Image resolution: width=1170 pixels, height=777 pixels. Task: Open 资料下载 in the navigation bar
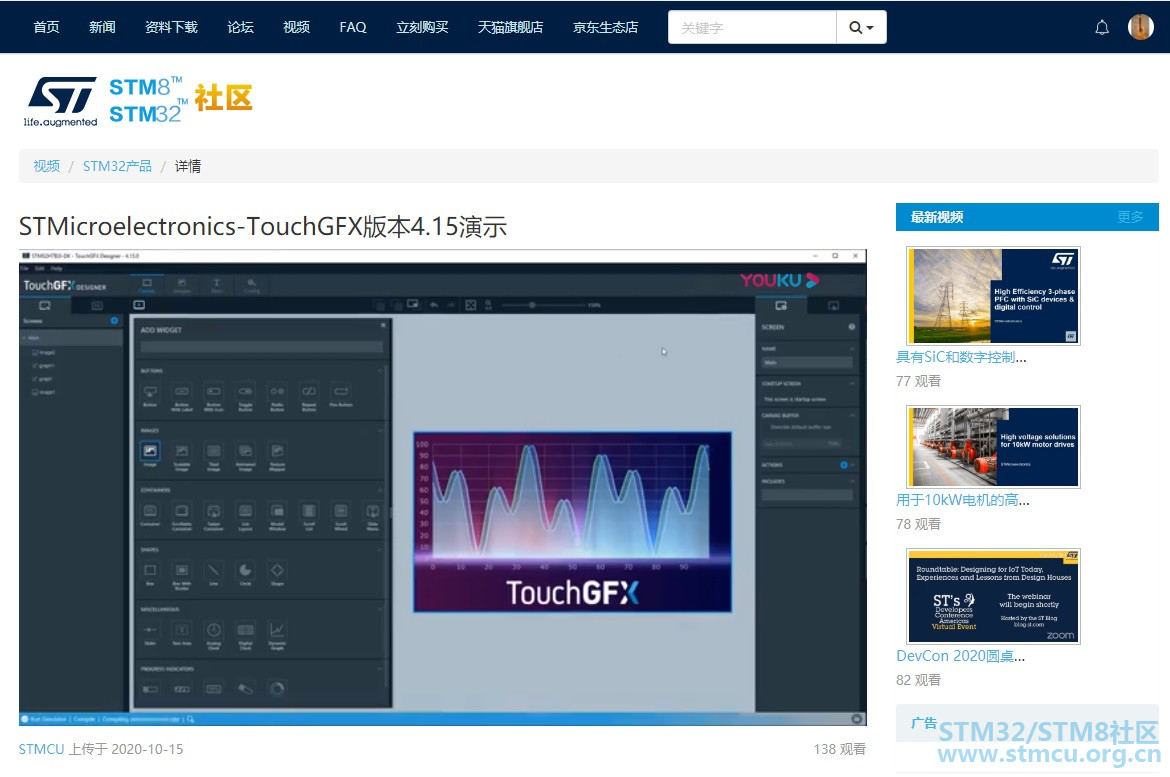point(172,28)
